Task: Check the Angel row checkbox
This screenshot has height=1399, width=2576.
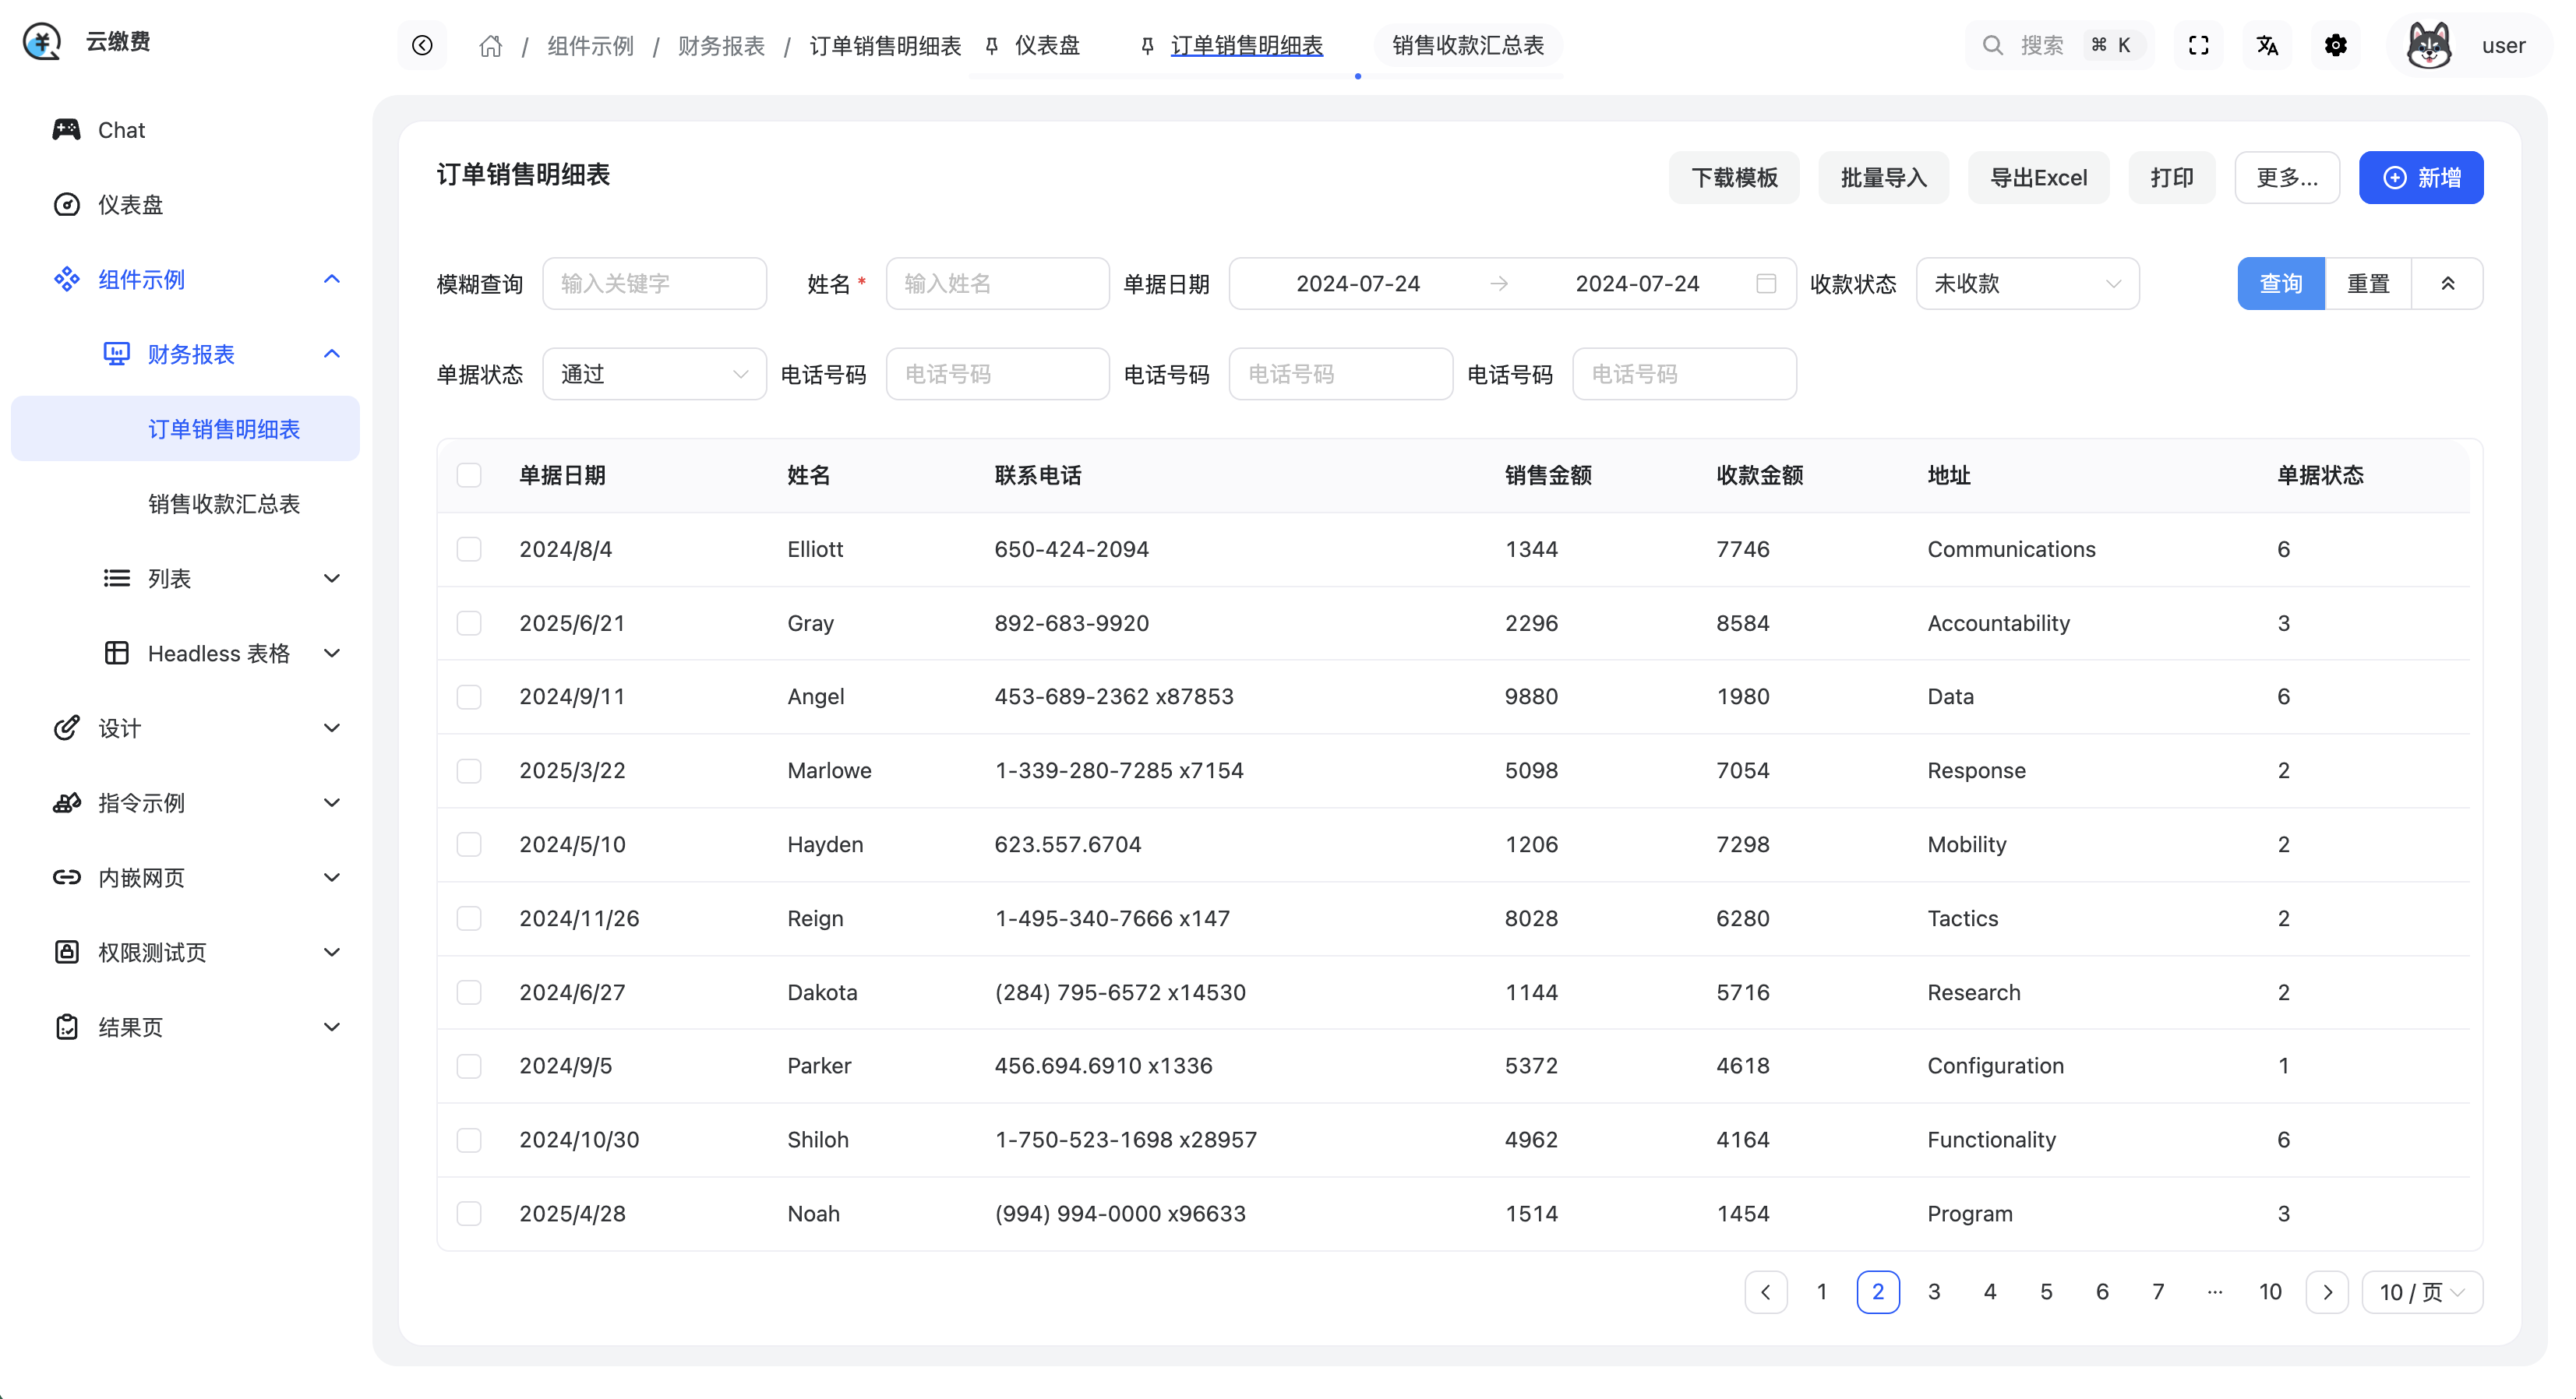Action: point(469,696)
